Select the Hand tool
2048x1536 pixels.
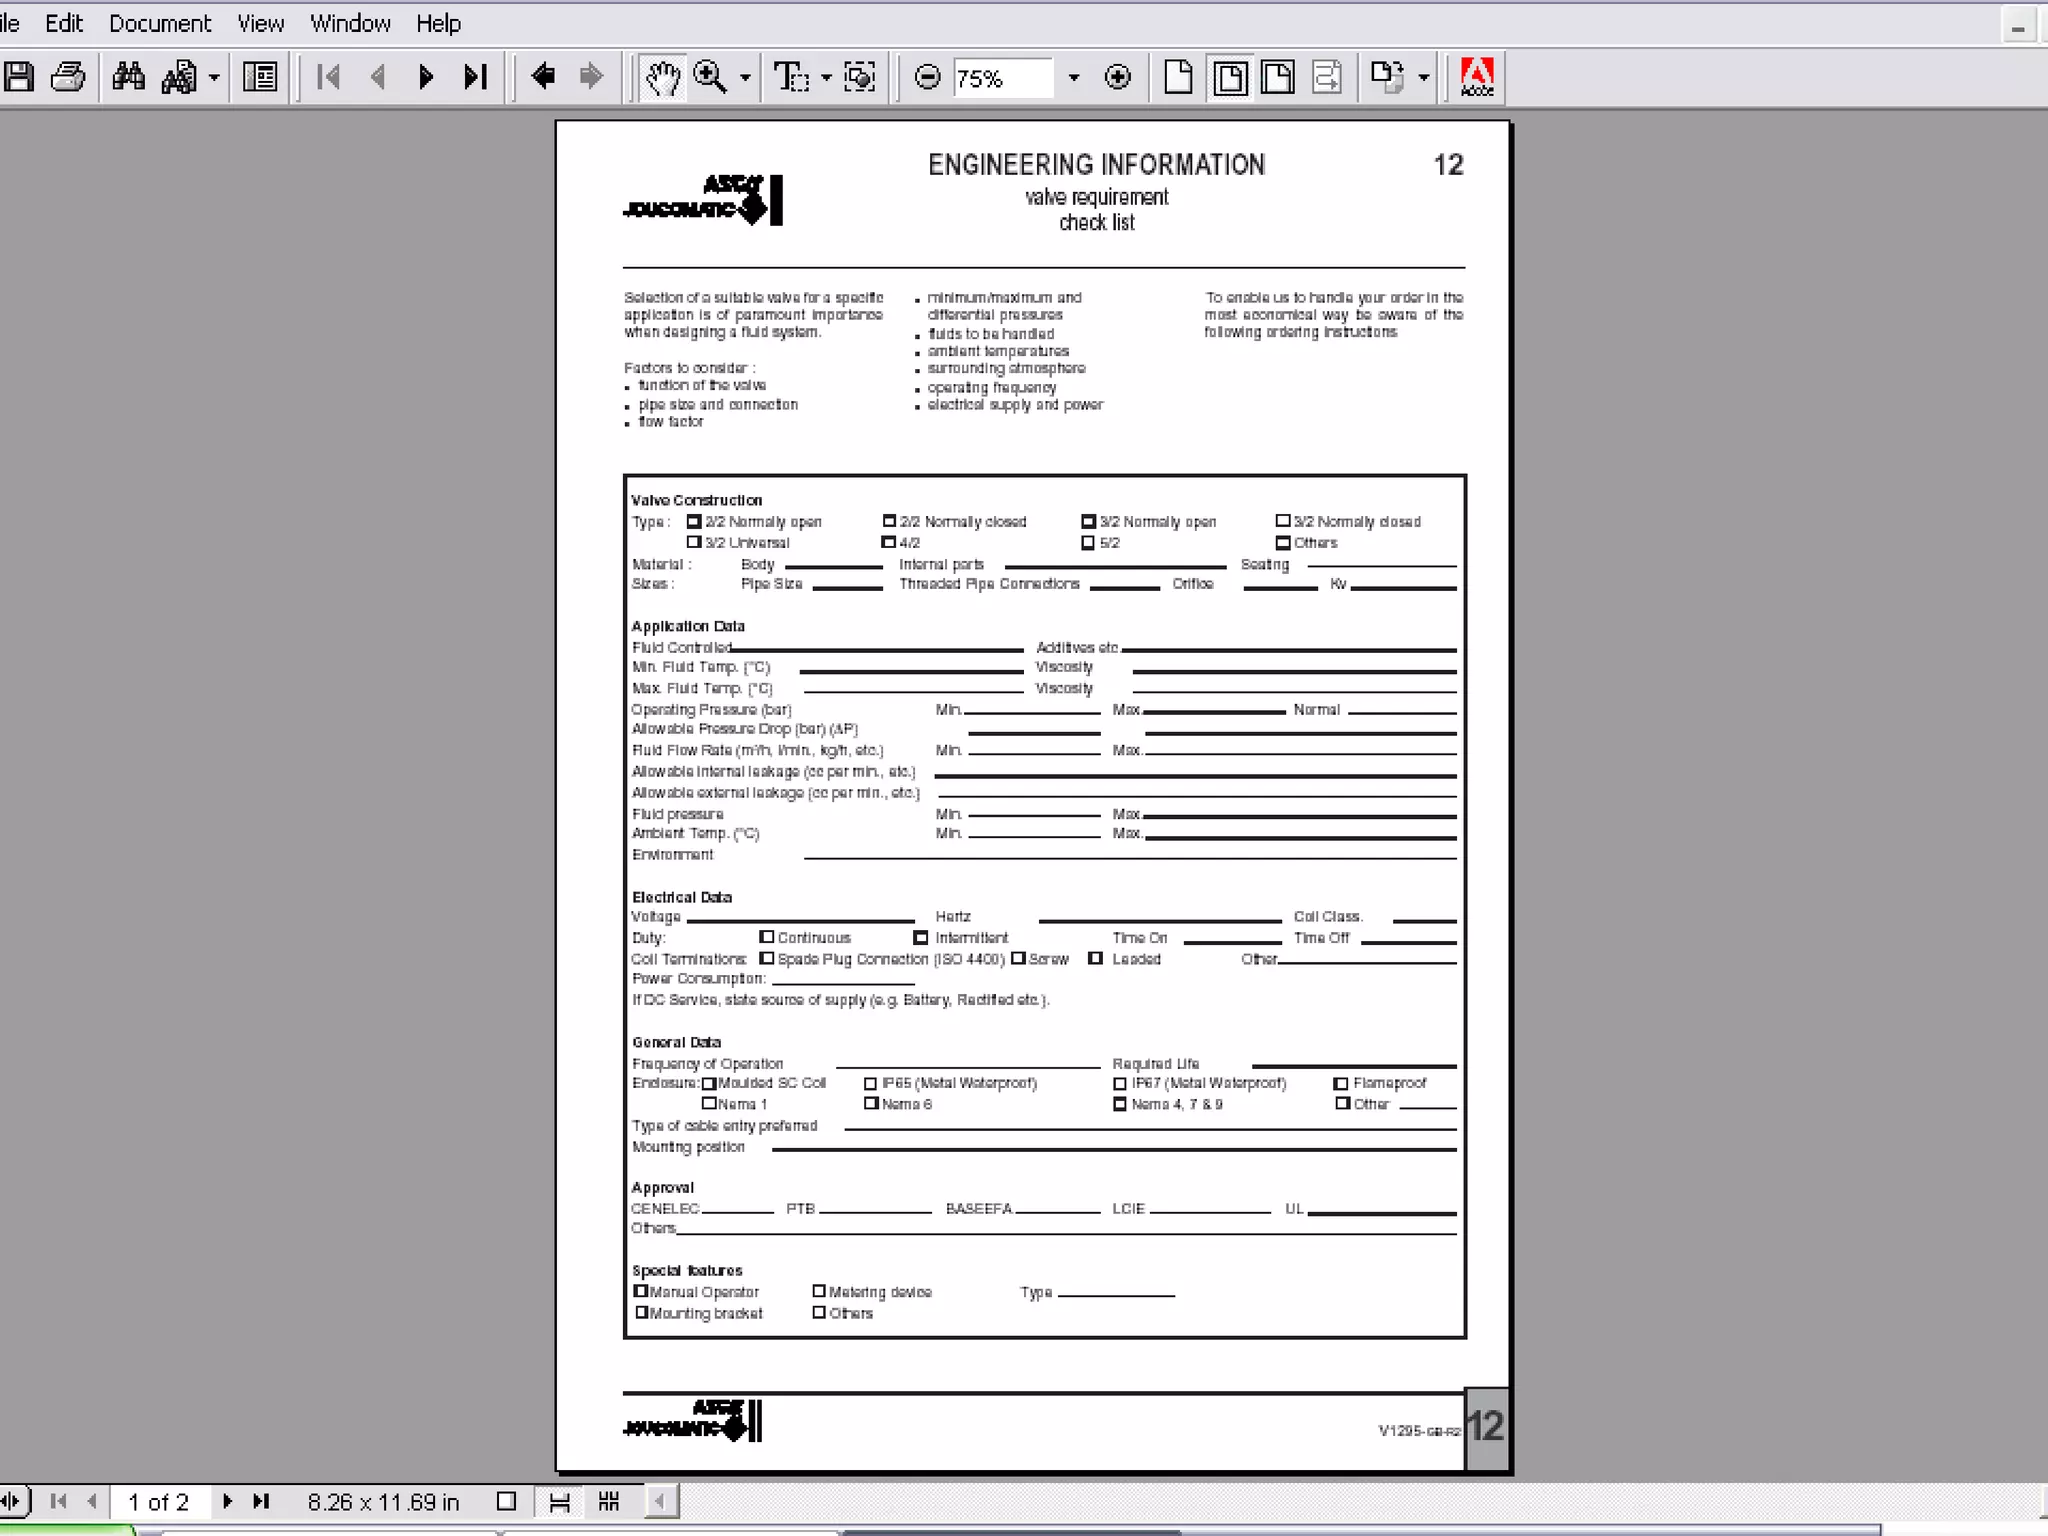click(x=662, y=77)
